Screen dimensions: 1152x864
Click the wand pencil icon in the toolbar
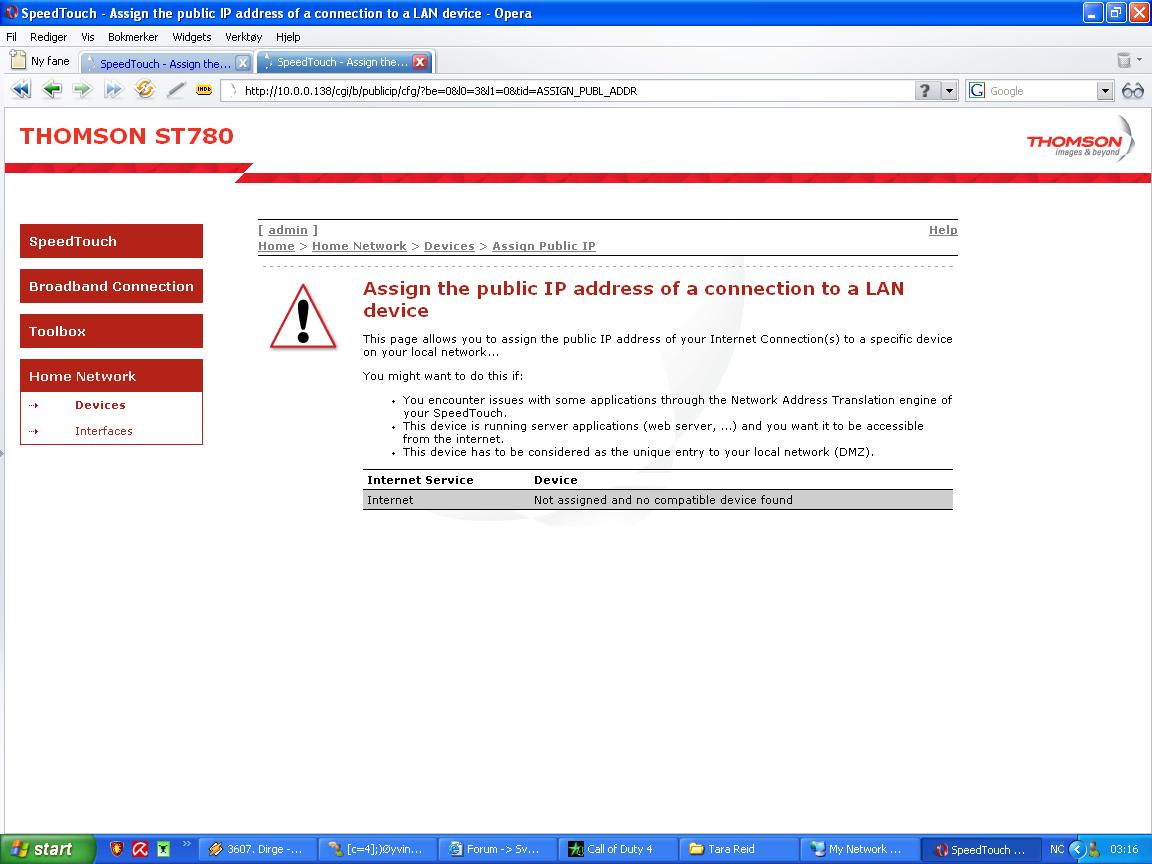pyautogui.click(x=176, y=90)
